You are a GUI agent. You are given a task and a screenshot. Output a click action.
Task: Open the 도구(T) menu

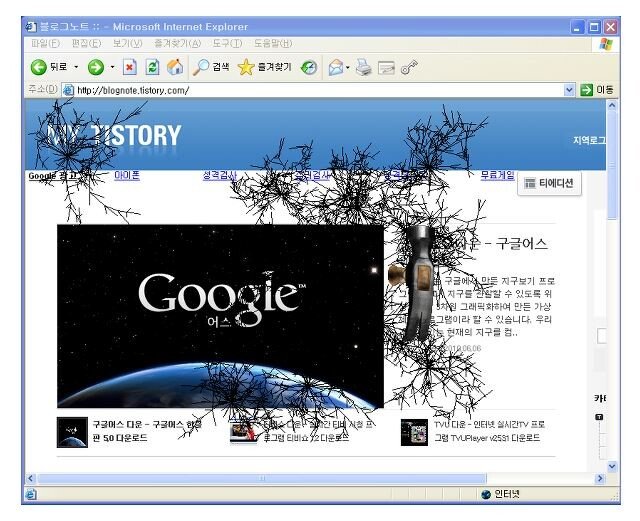click(227, 43)
